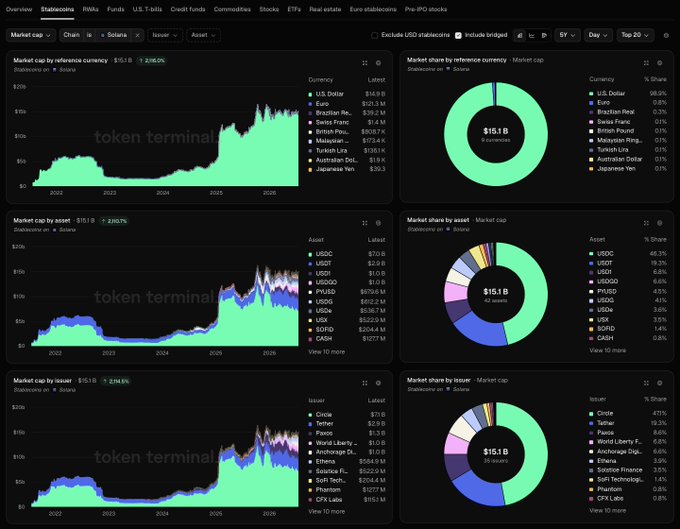Select CASH row in market cap by asset legend
This screenshot has height=529, width=680.
point(347,339)
